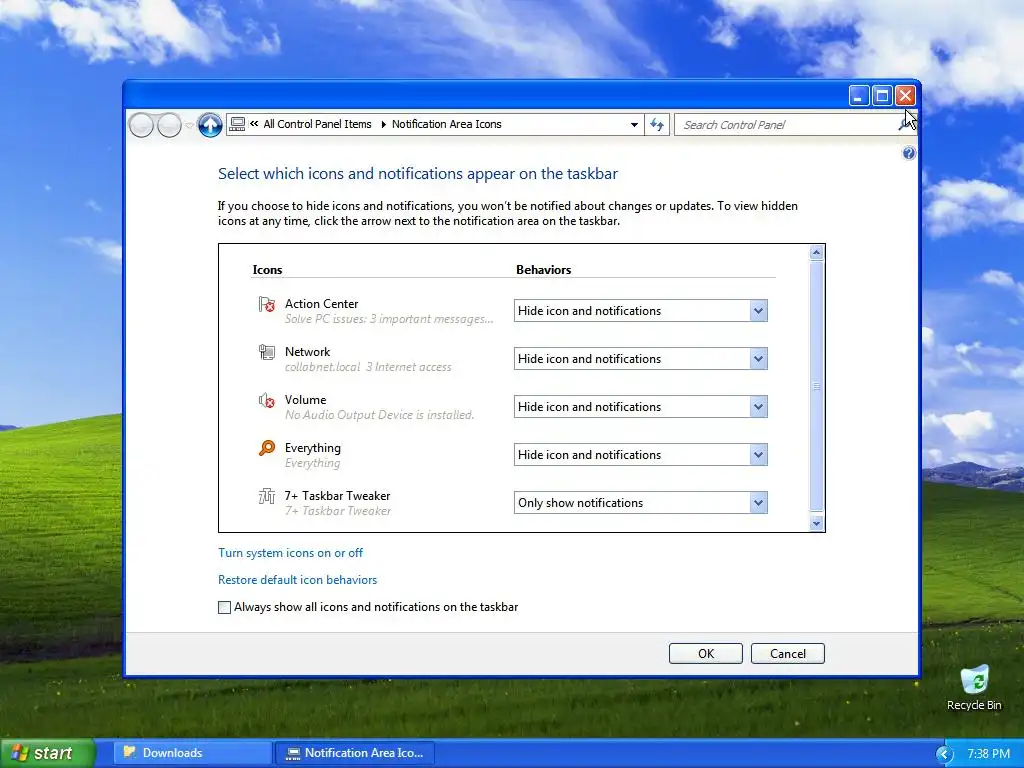Open Turn system icons on or off

(290, 553)
